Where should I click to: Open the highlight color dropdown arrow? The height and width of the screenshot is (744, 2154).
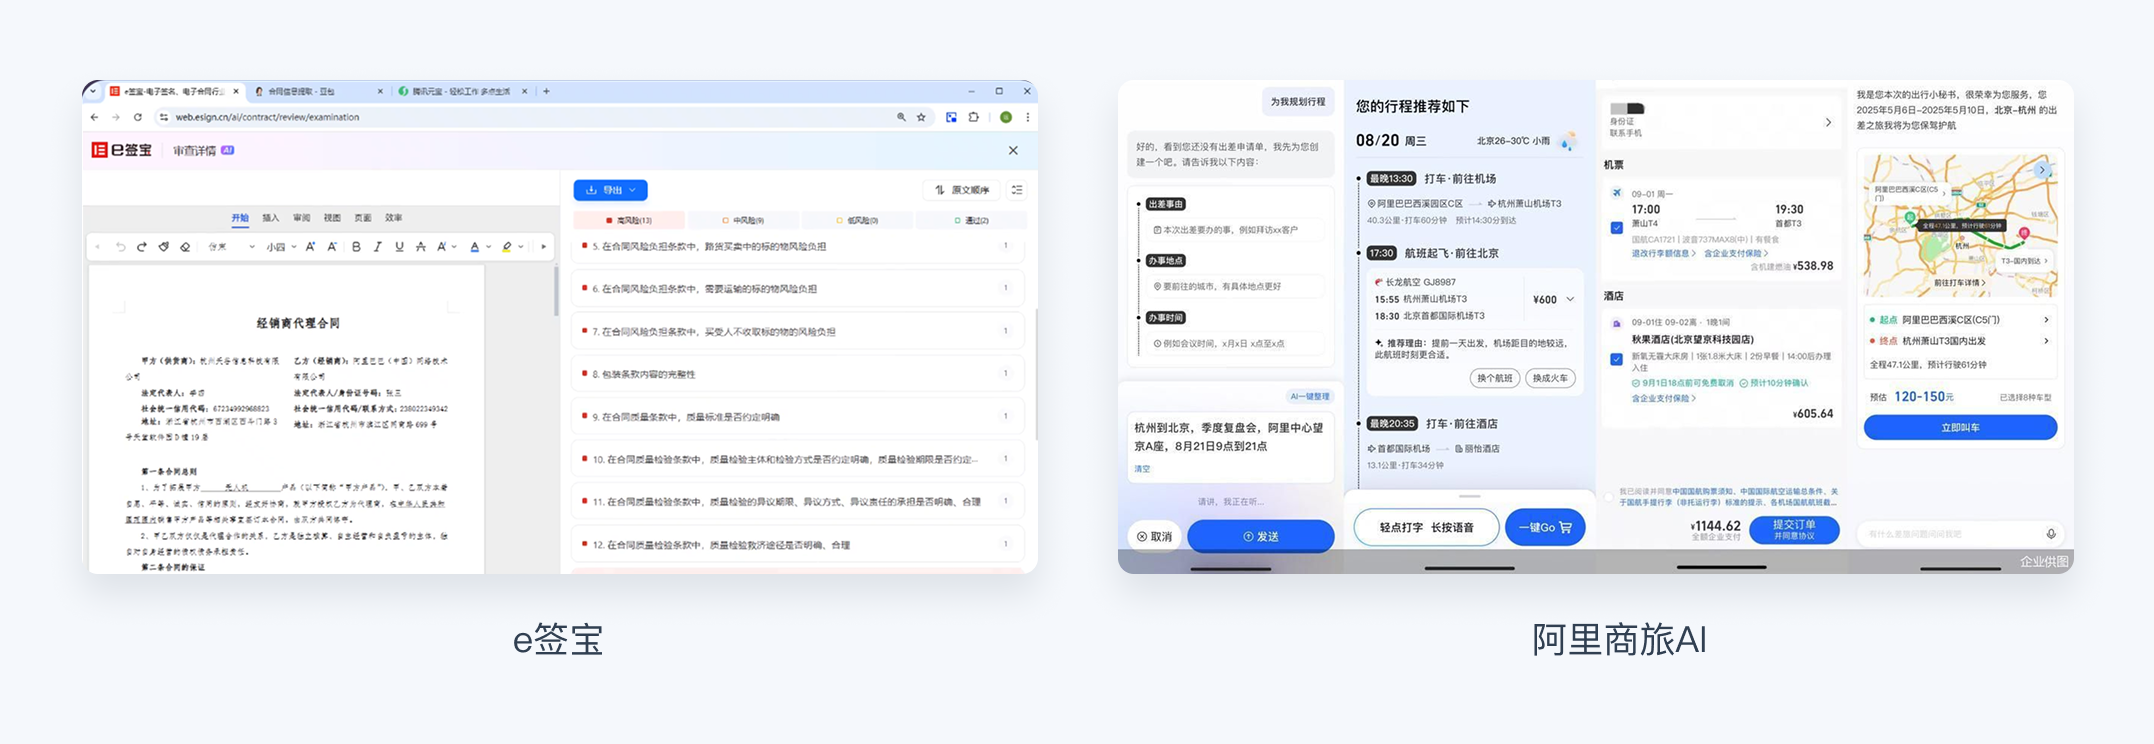coord(521,247)
